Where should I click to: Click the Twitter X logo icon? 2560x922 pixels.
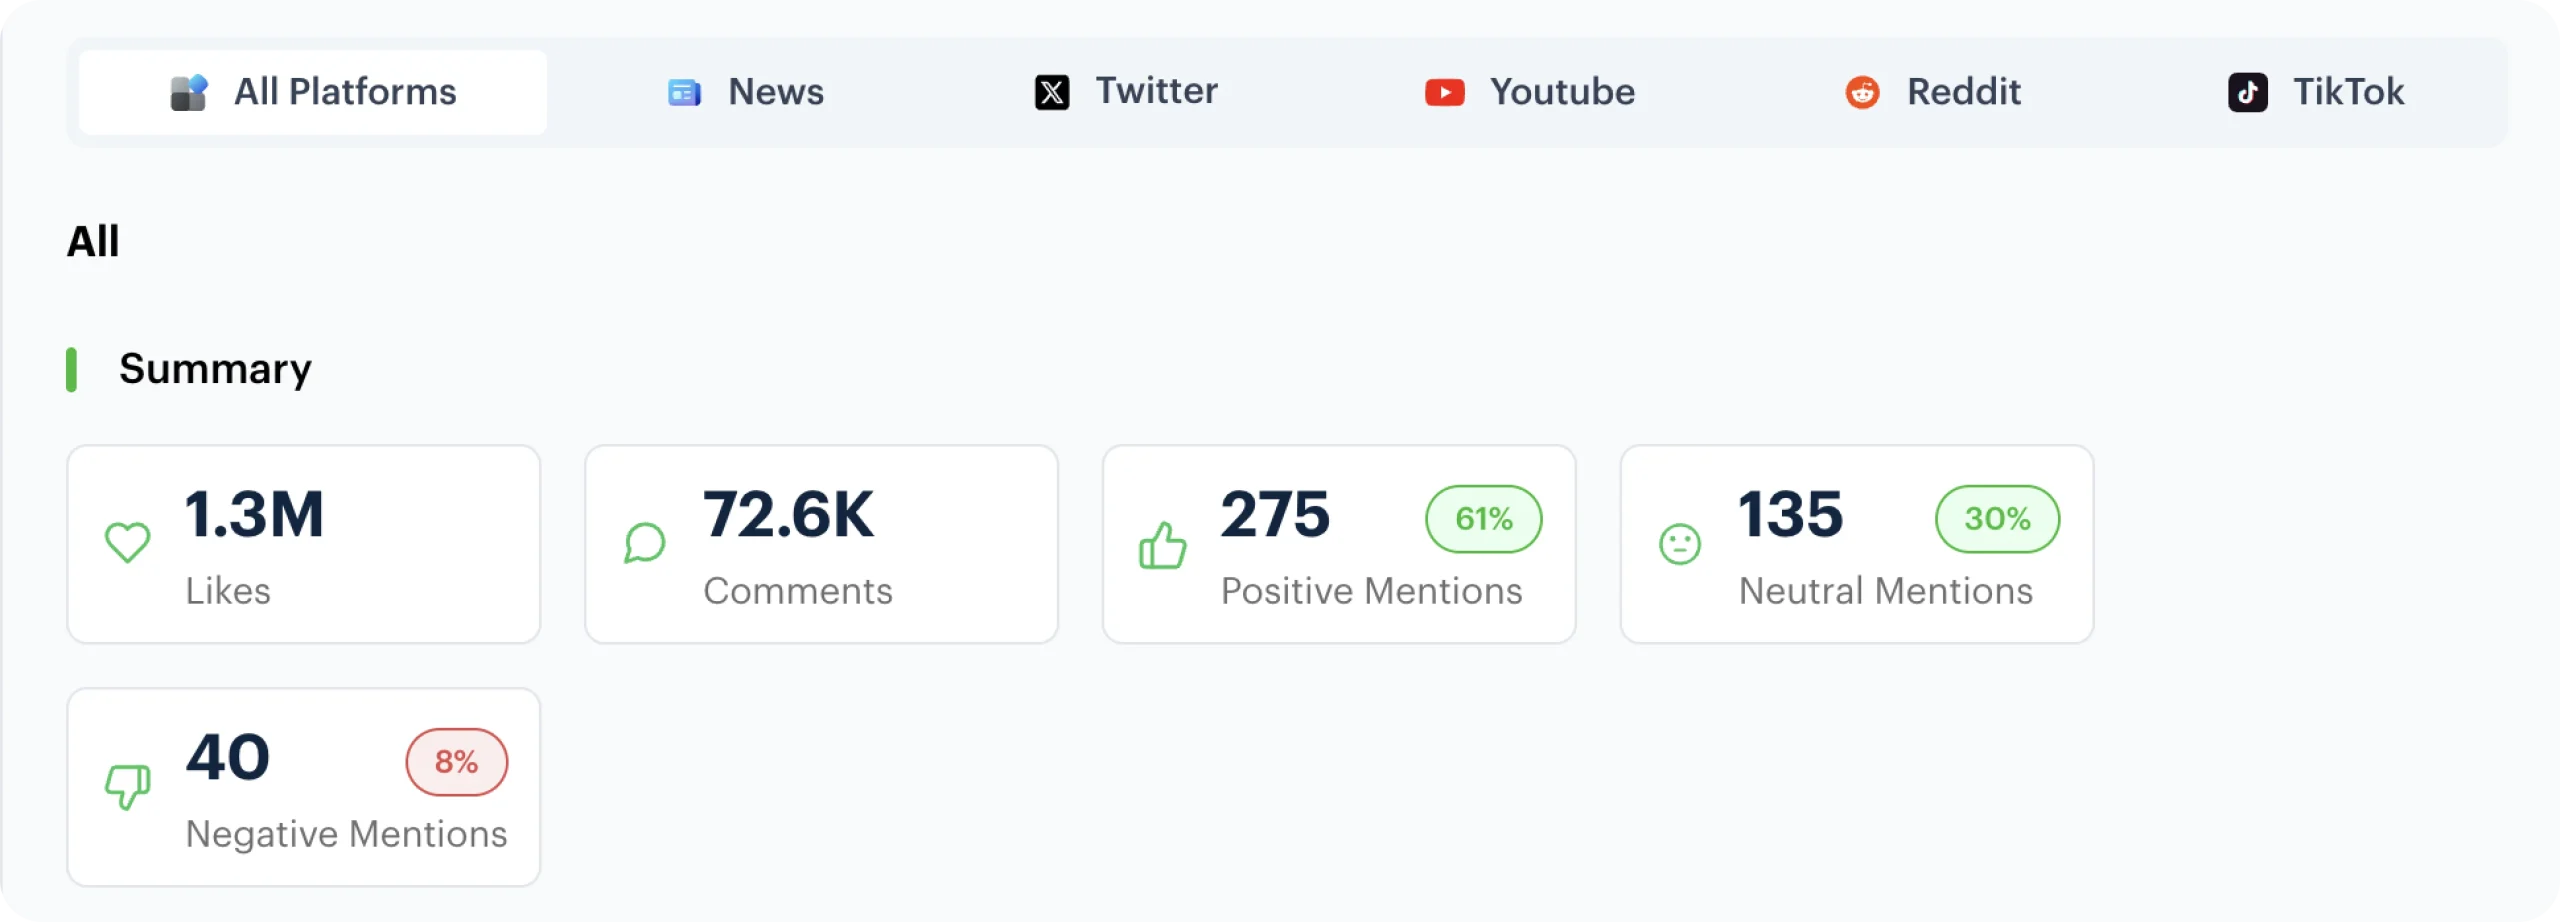[x=1052, y=93]
